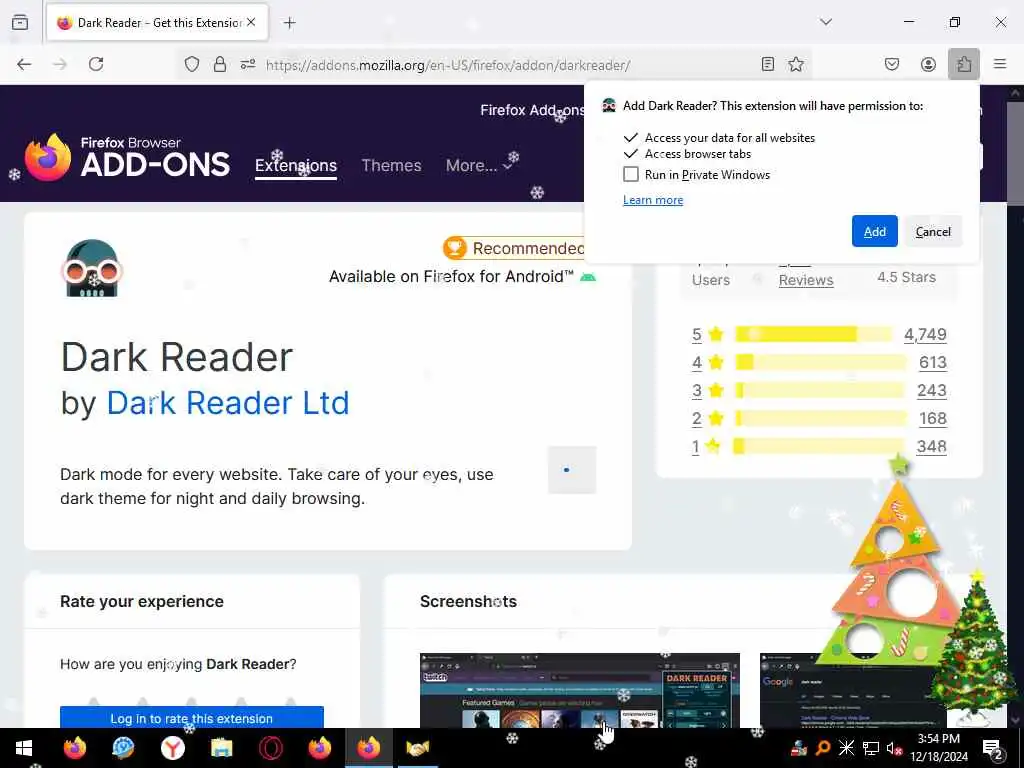This screenshot has height=768, width=1024.
Task: Click the Firefox Add-ons logo
Action: click(127, 157)
